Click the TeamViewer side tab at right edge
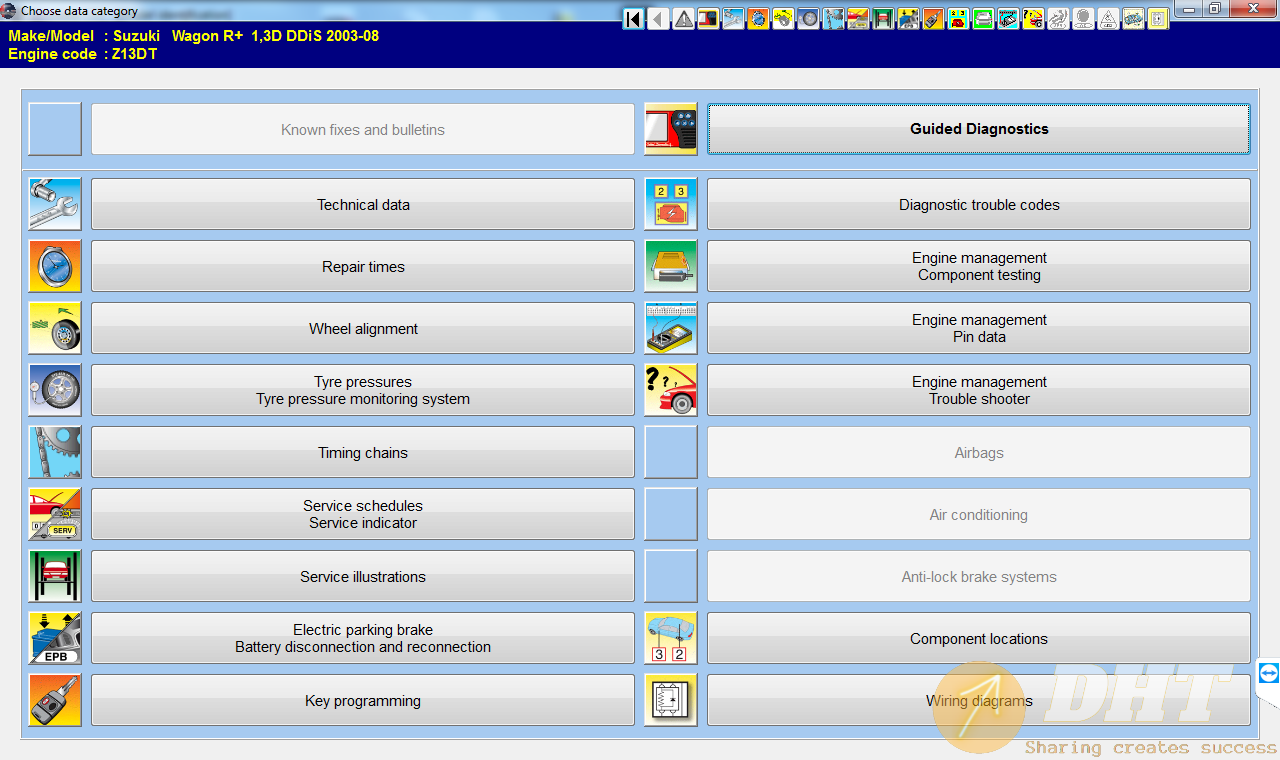The image size is (1280, 760). point(1268,673)
